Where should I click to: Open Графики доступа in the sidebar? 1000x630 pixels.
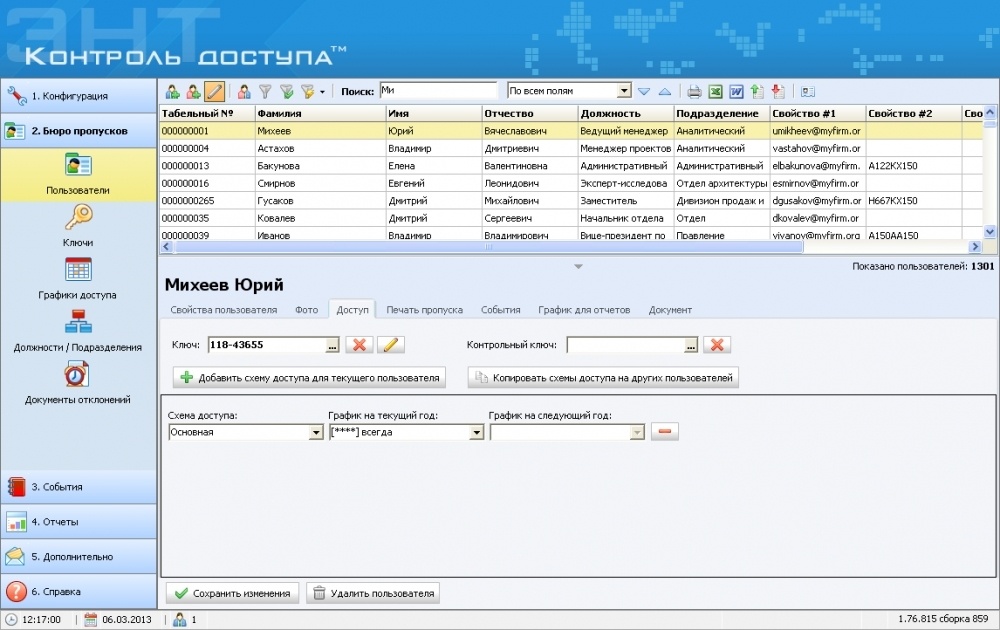[78, 278]
